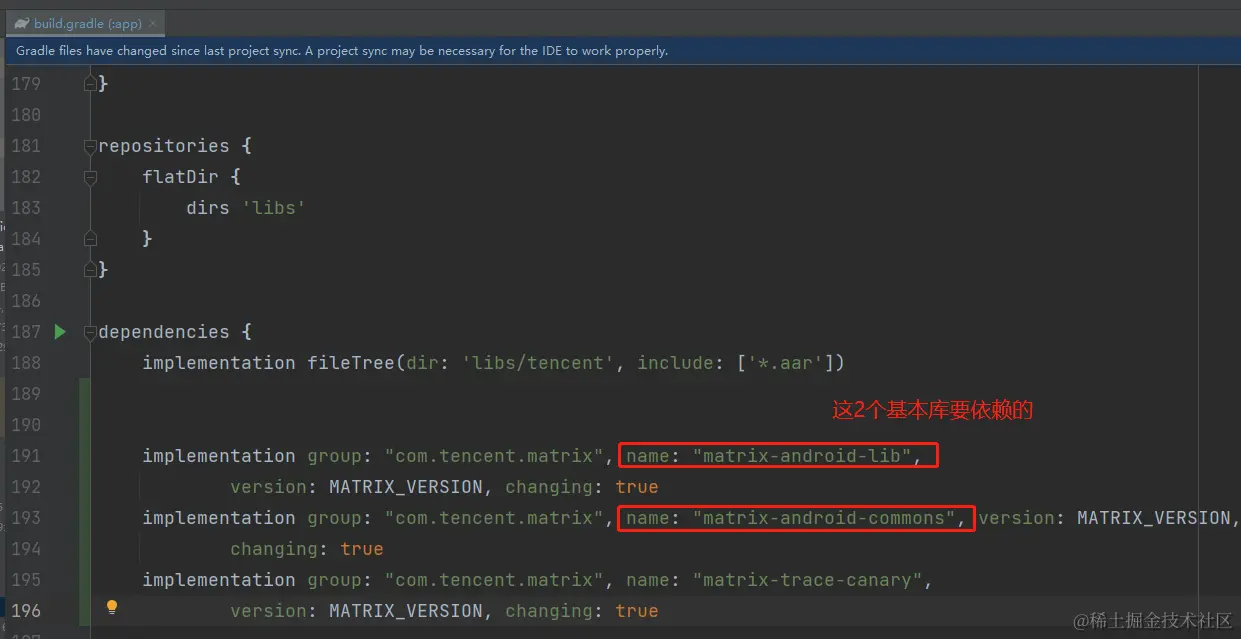Click "matrix-android-lib" string

click(x=803, y=456)
